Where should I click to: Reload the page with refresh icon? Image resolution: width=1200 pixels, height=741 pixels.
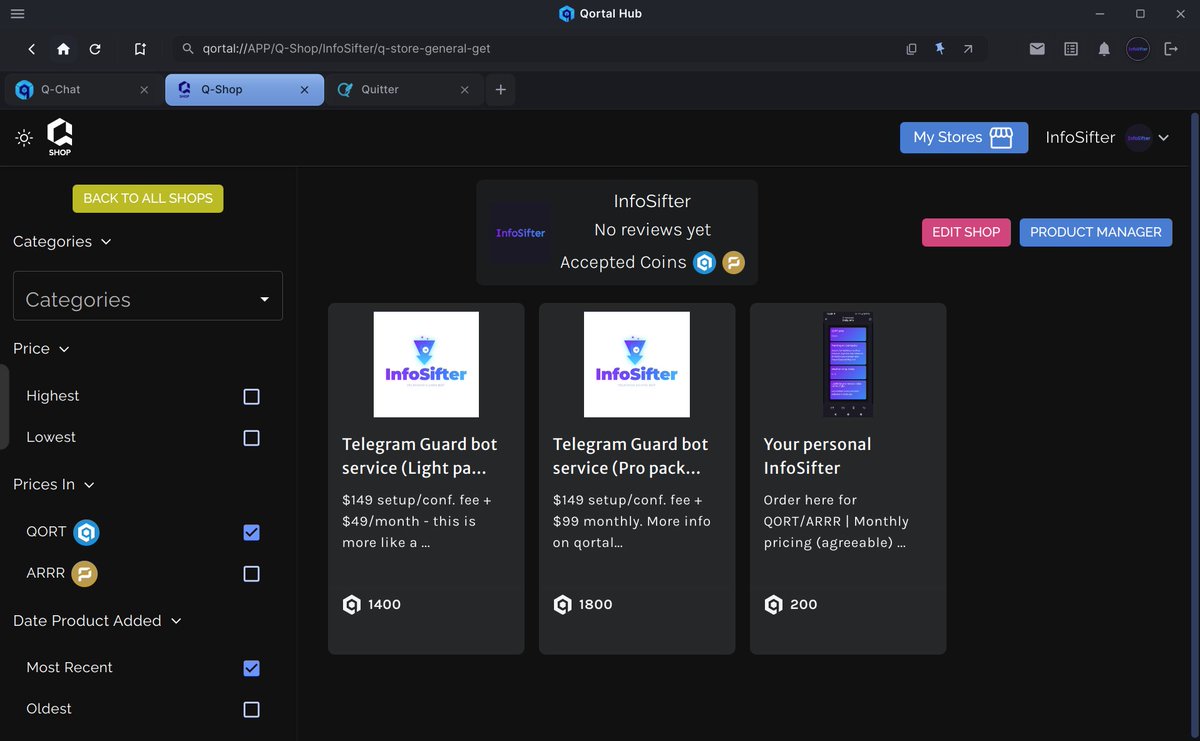(x=95, y=49)
